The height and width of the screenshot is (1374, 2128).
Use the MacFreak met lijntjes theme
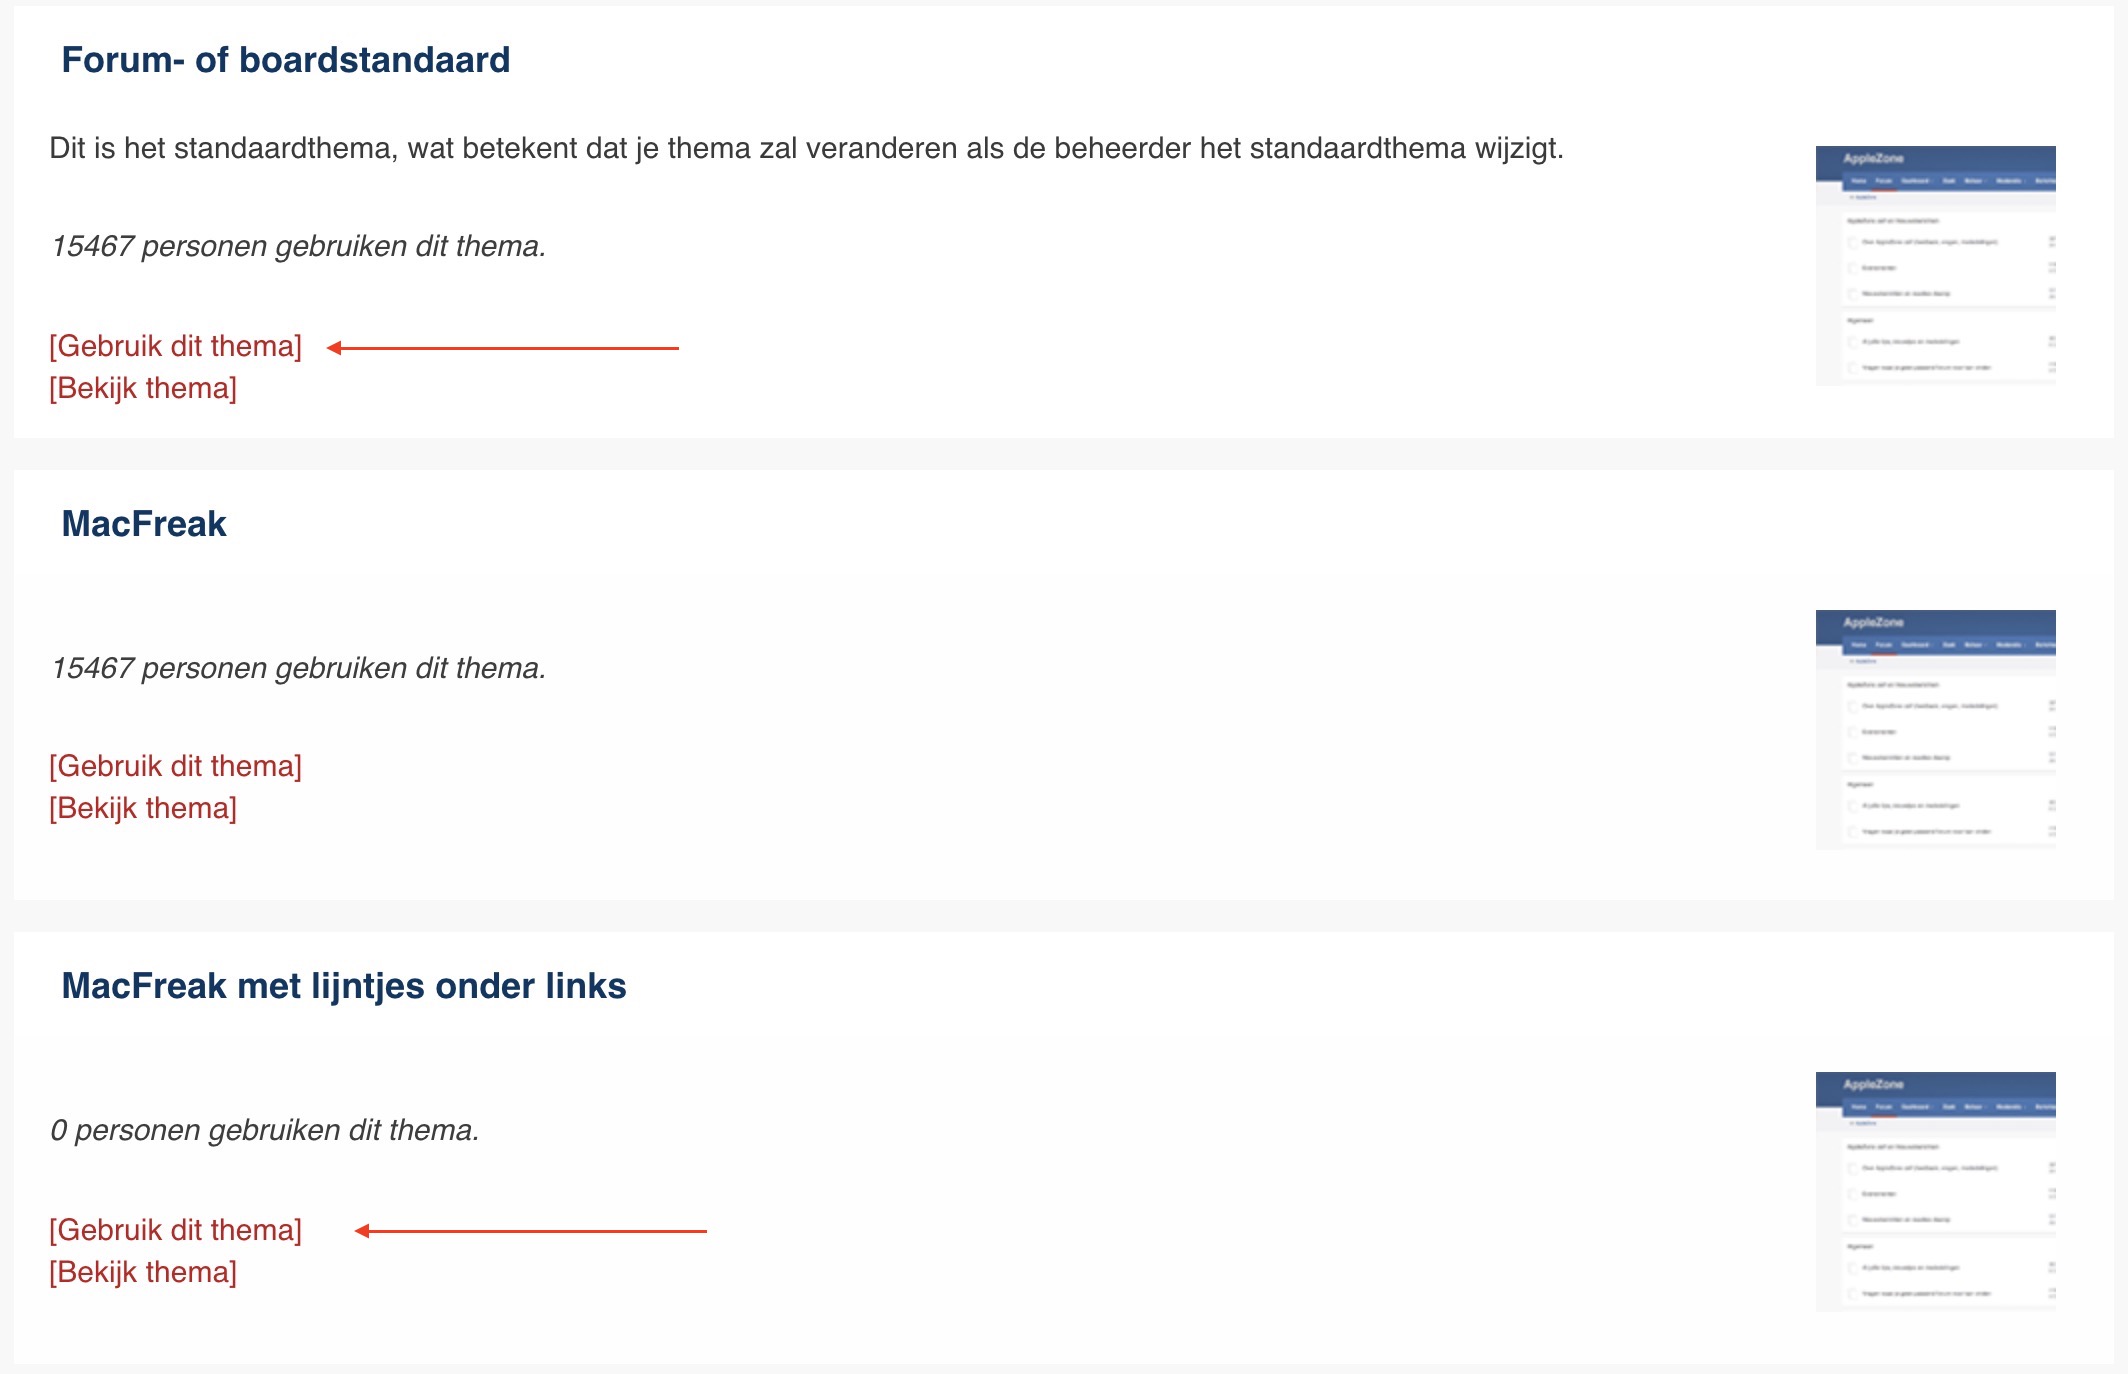pyautogui.click(x=175, y=1230)
